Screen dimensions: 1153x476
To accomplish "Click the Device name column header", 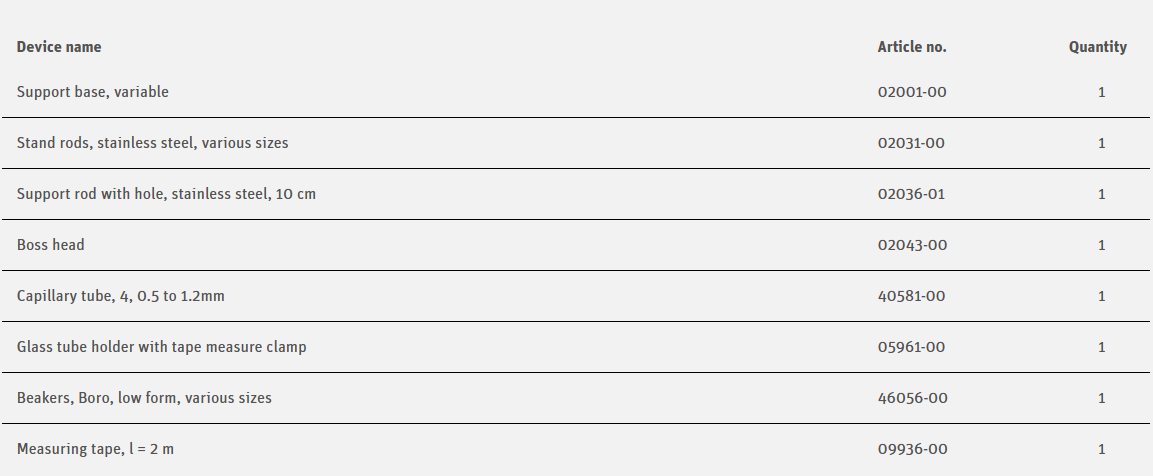I will pos(59,47).
